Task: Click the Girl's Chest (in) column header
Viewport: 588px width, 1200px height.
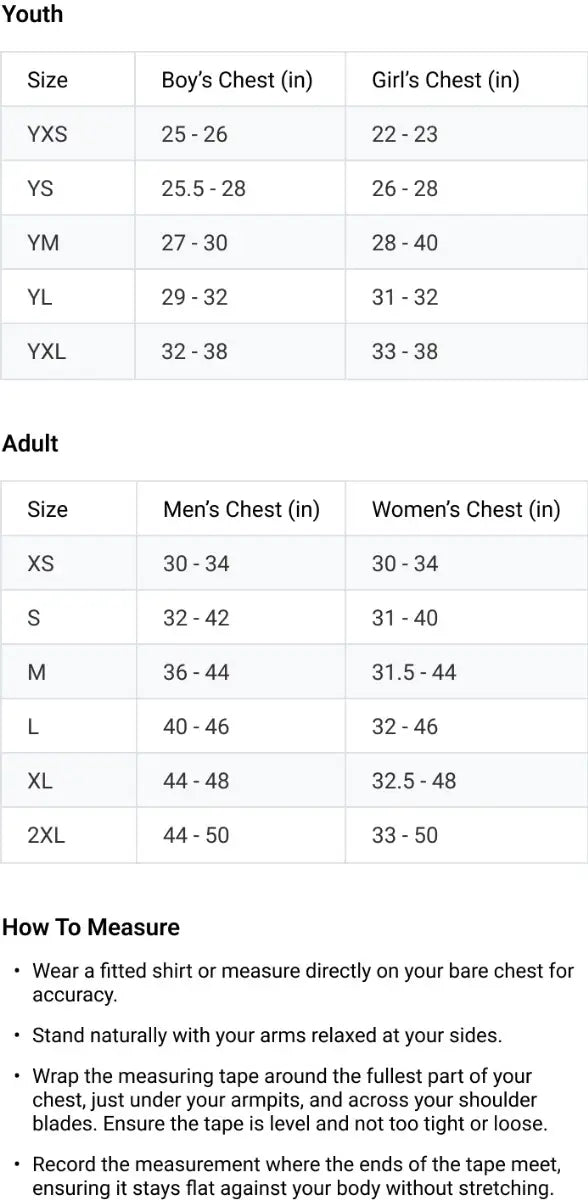Action: click(445, 80)
